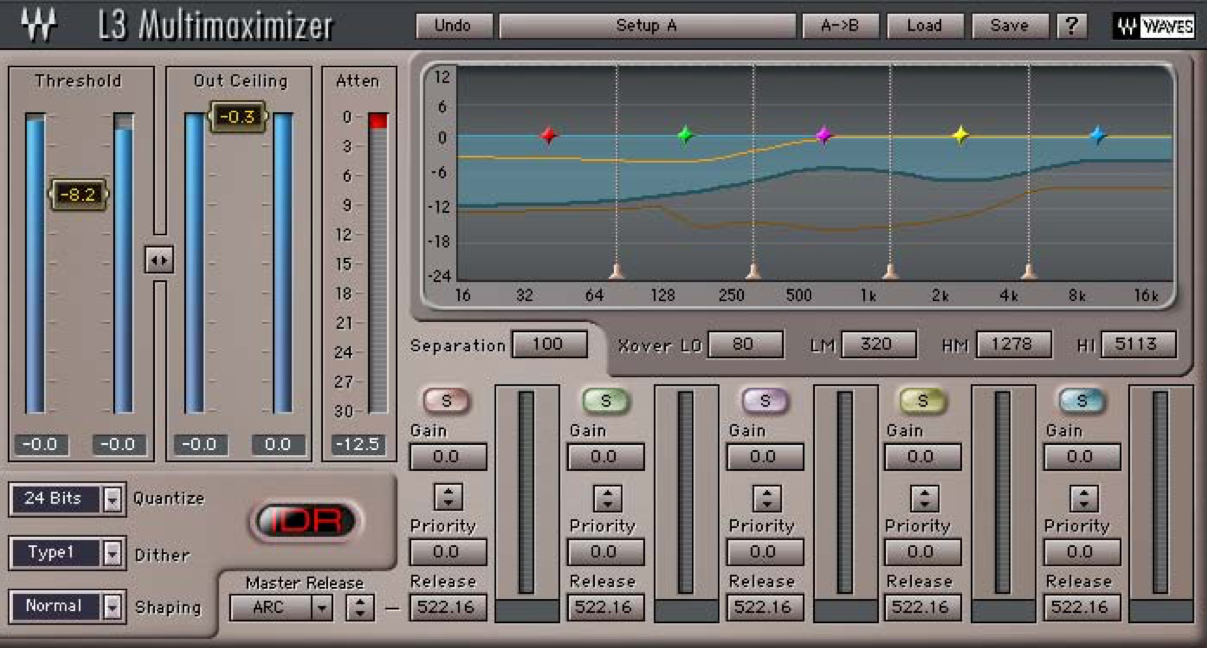
Task: Click the Threshold-Ceiling link arrows icon
Action: click(160, 260)
